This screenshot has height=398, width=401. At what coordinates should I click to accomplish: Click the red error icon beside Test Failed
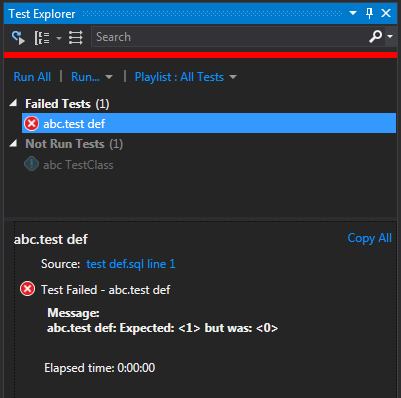pos(27,289)
